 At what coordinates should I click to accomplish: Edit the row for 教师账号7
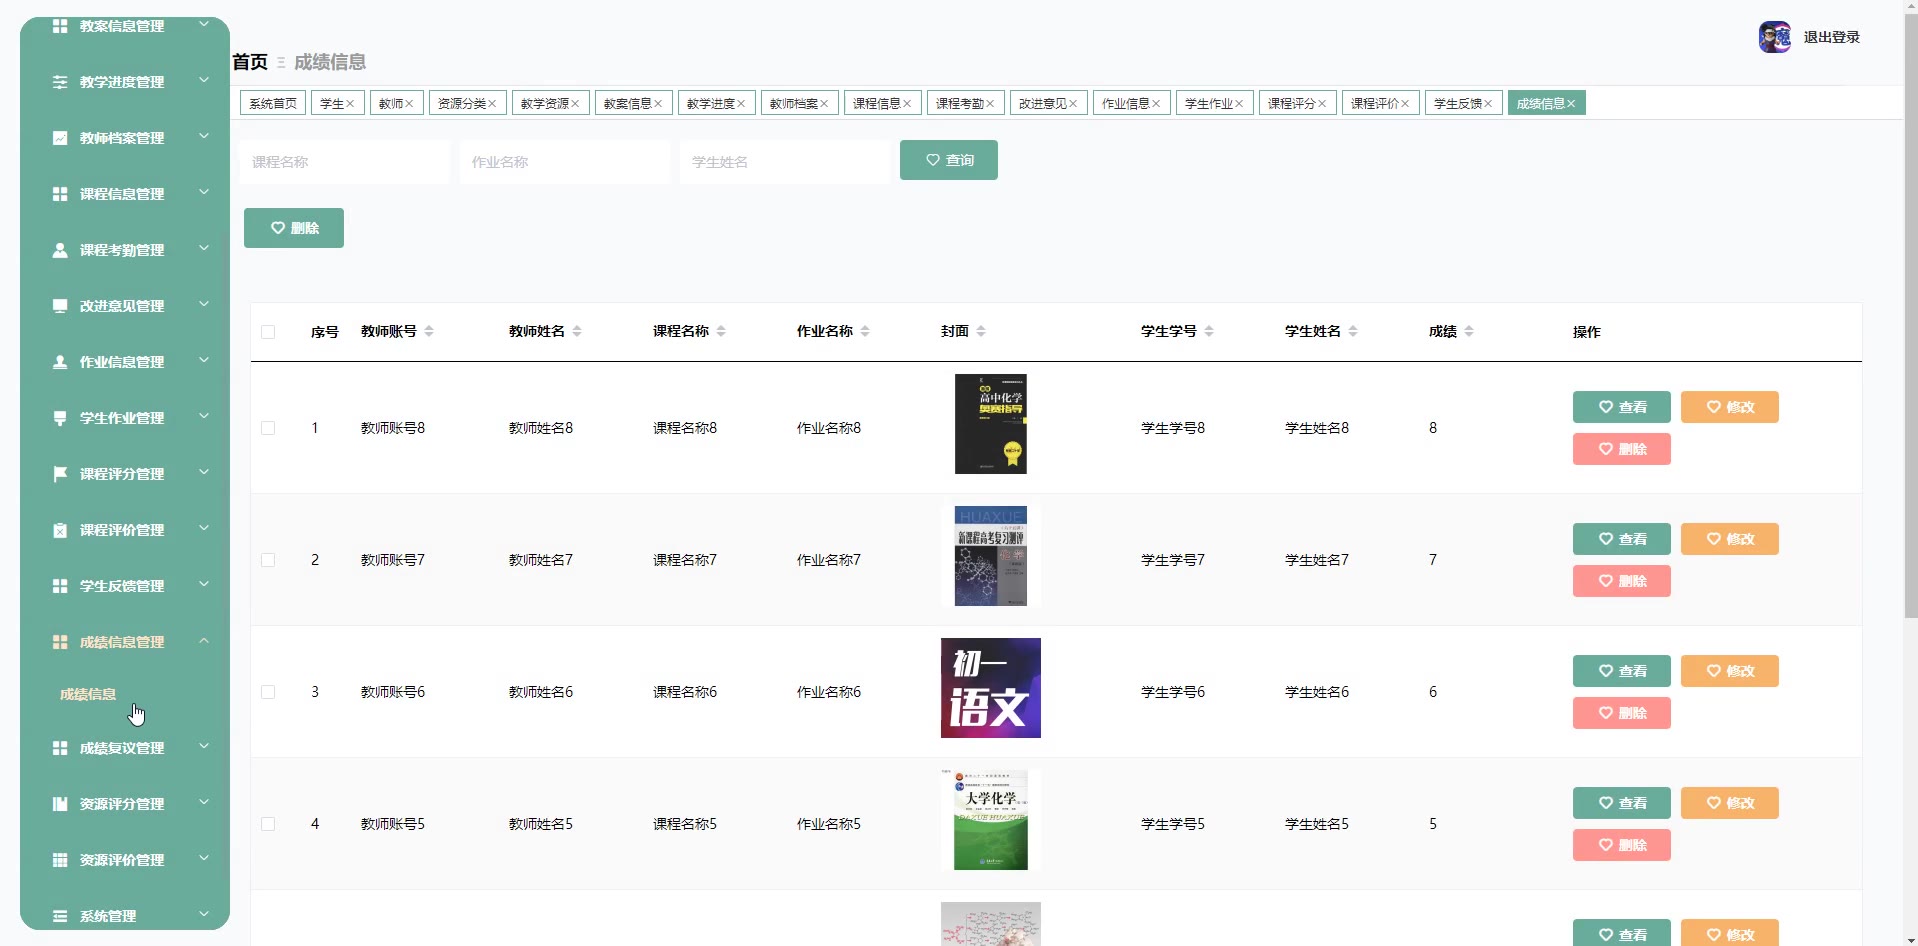tap(1730, 539)
